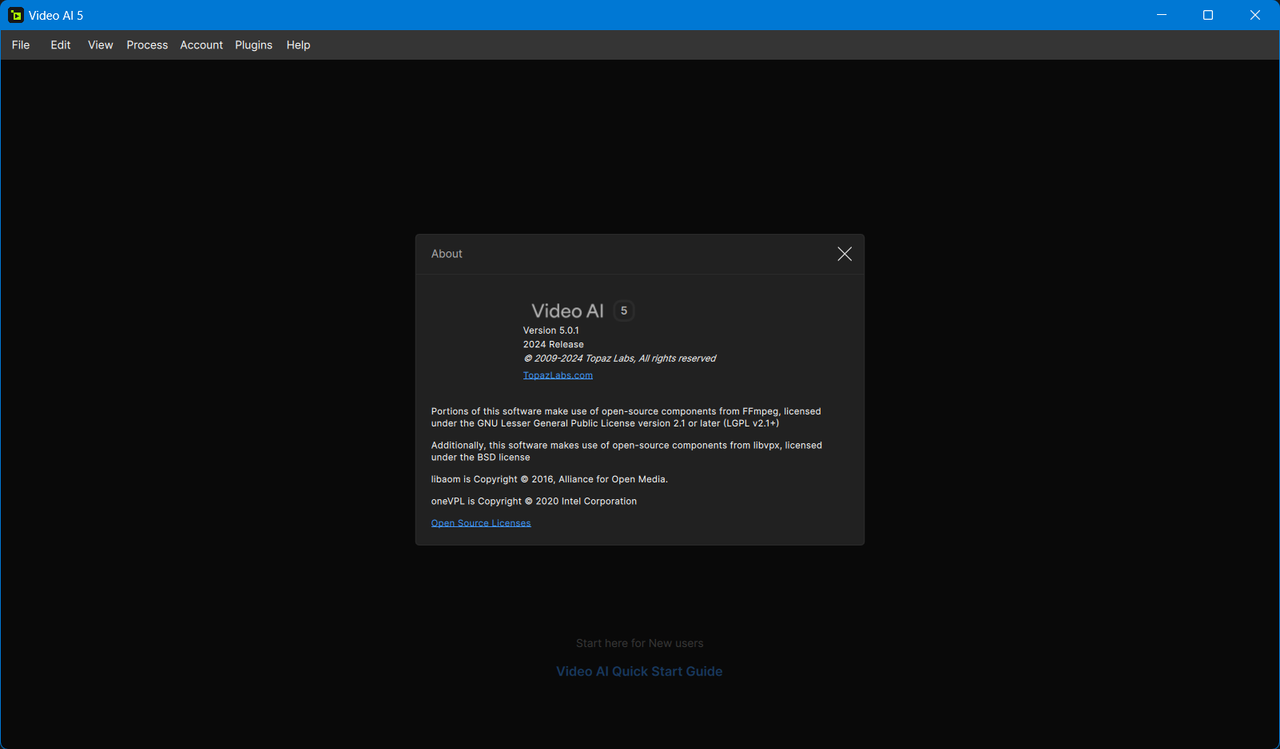Open the Open Source Licenses link

point(480,522)
